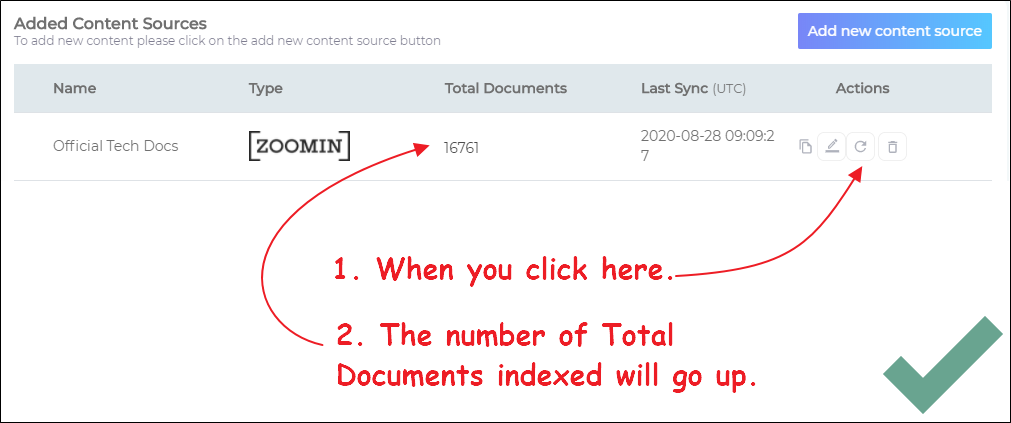The height and width of the screenshot is (423, 1011).
Task: Click the red 'When you click here' annotation
Action: point(505,269)
